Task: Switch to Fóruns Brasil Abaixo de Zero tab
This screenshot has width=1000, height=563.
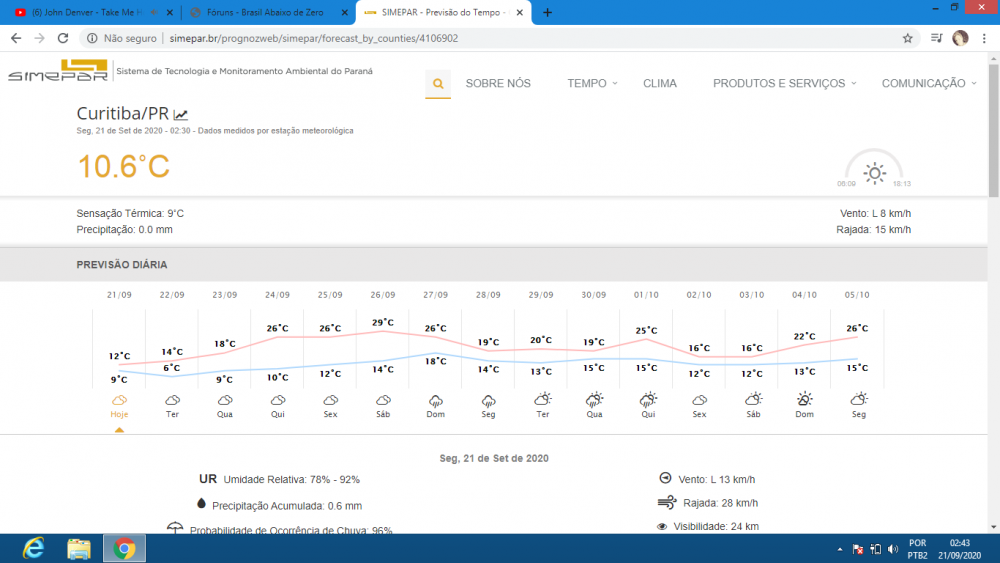Action: tap(263, 12)
